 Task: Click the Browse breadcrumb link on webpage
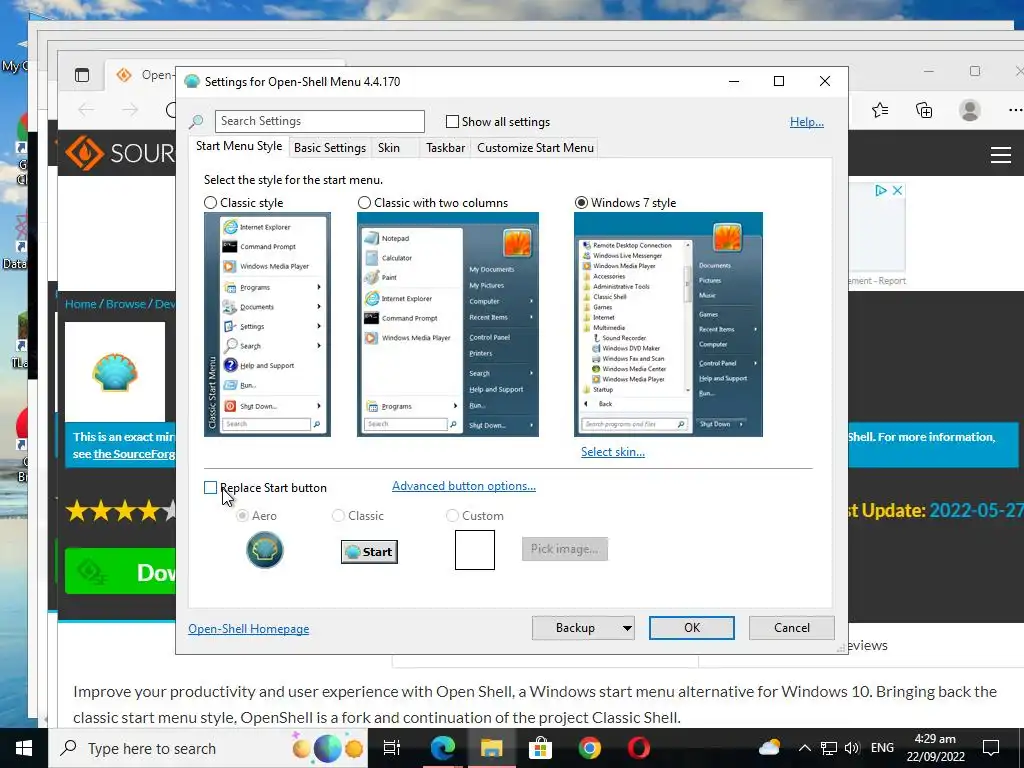pos(125,304)
